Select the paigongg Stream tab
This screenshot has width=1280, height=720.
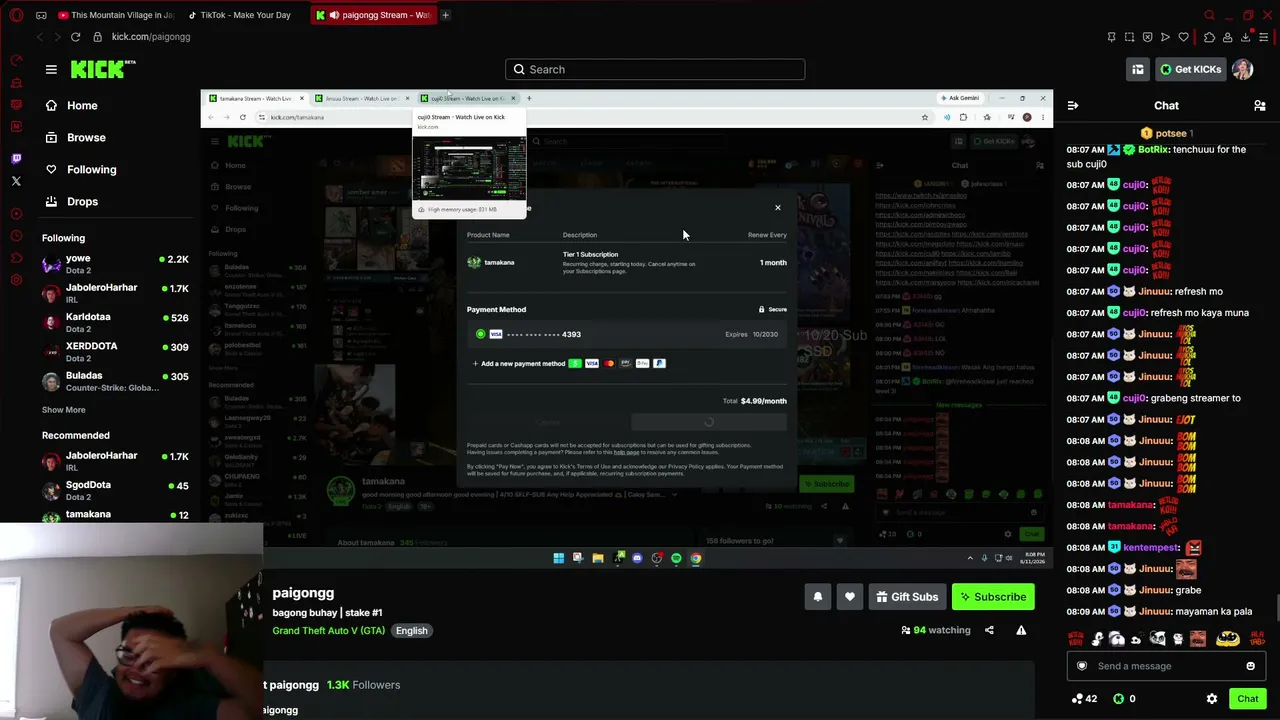point(373,15)
